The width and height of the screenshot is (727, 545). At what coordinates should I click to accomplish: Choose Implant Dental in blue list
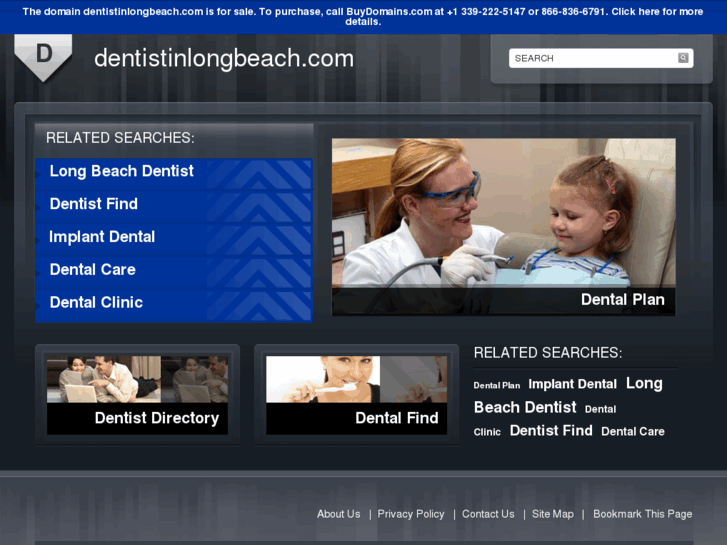coord(102,237)
